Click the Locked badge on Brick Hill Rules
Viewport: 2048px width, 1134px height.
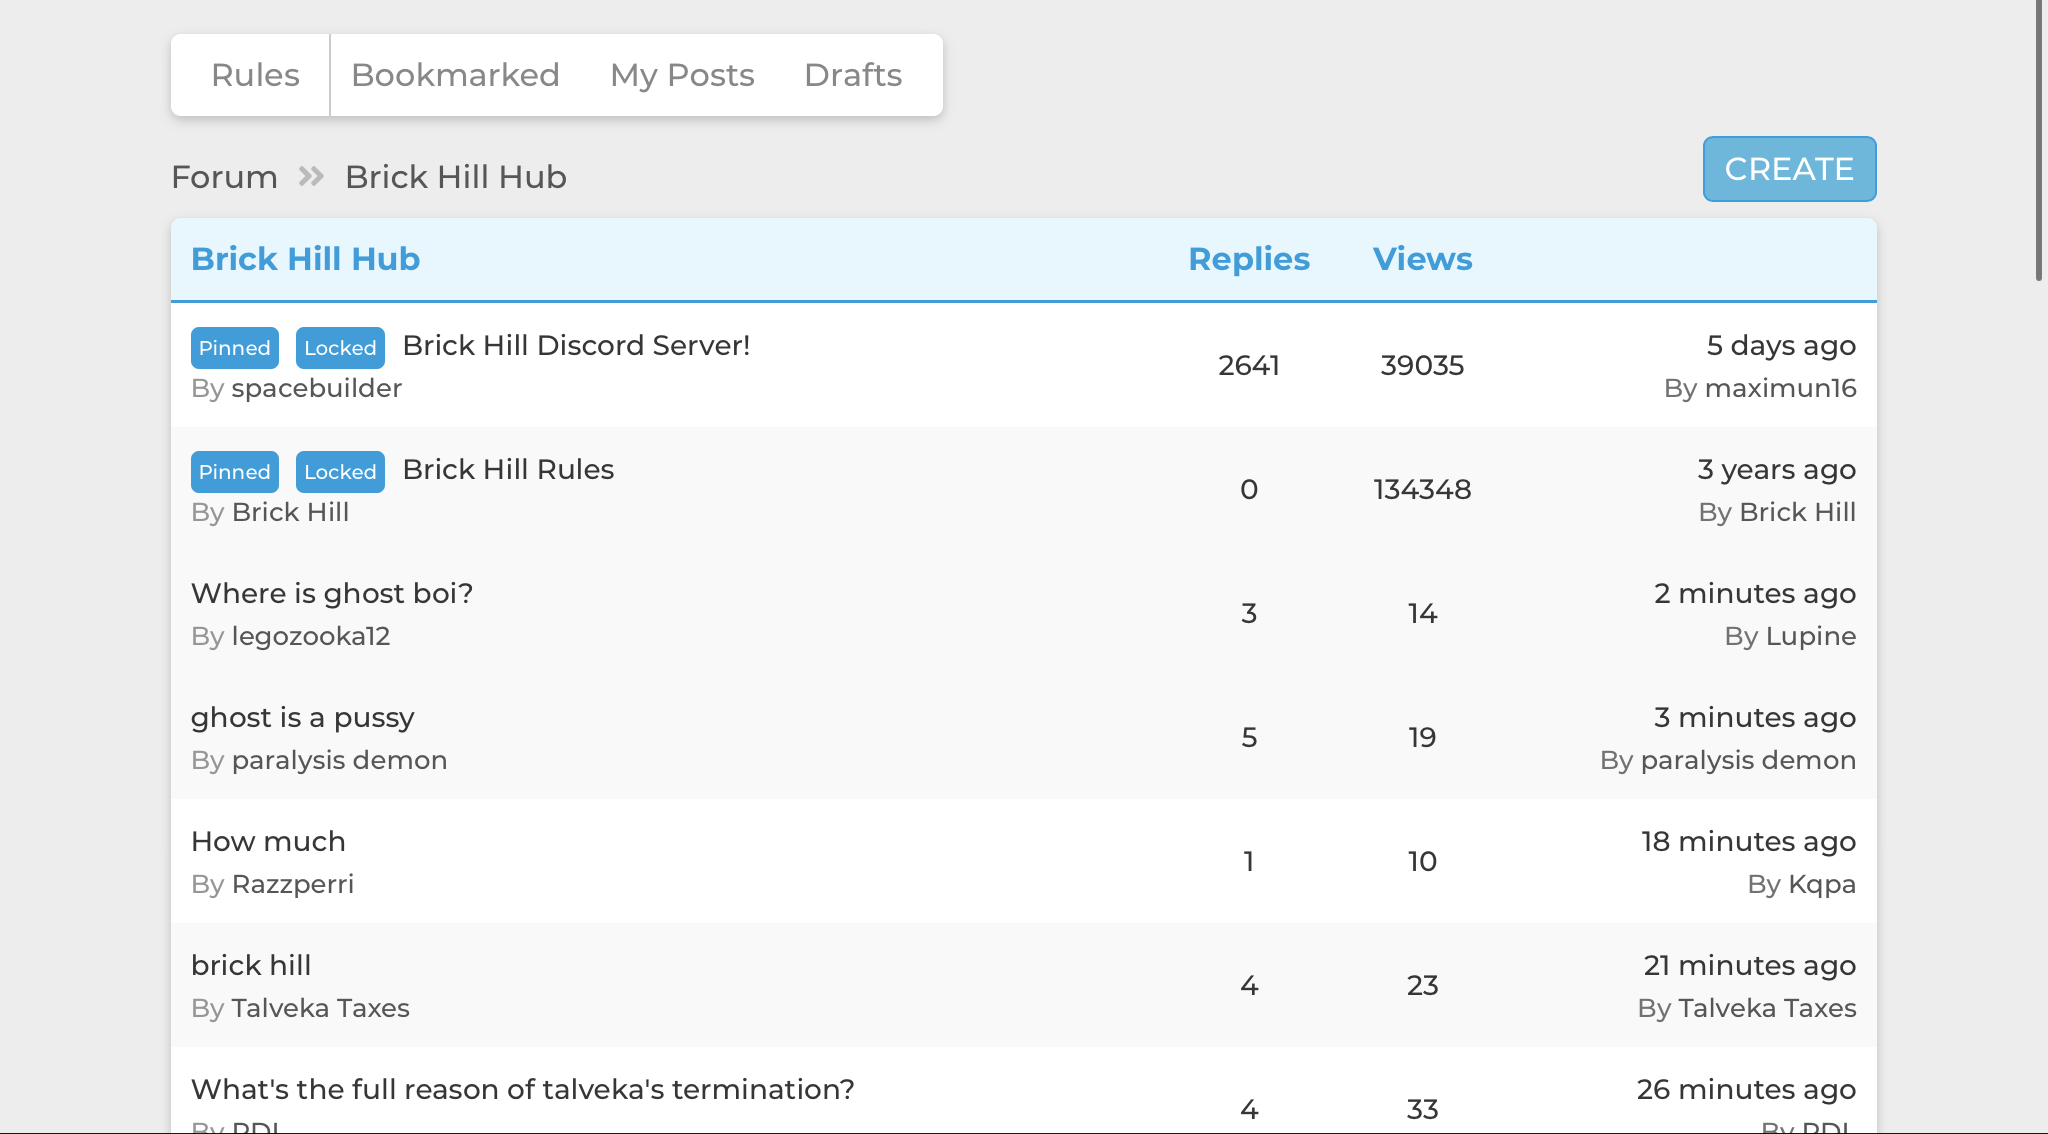coord(339,472)
